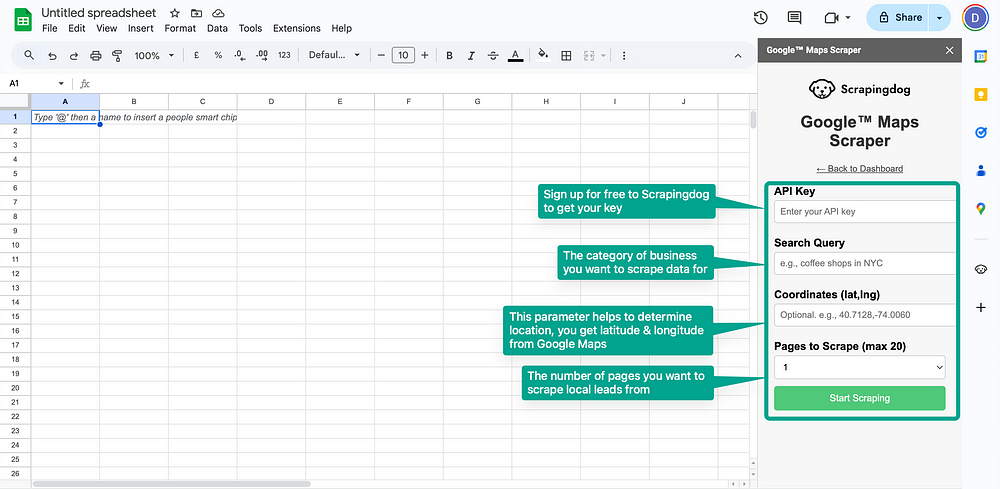1000x489 pixels.
Task: Click the API Key input field
Action: click(865, 211)
